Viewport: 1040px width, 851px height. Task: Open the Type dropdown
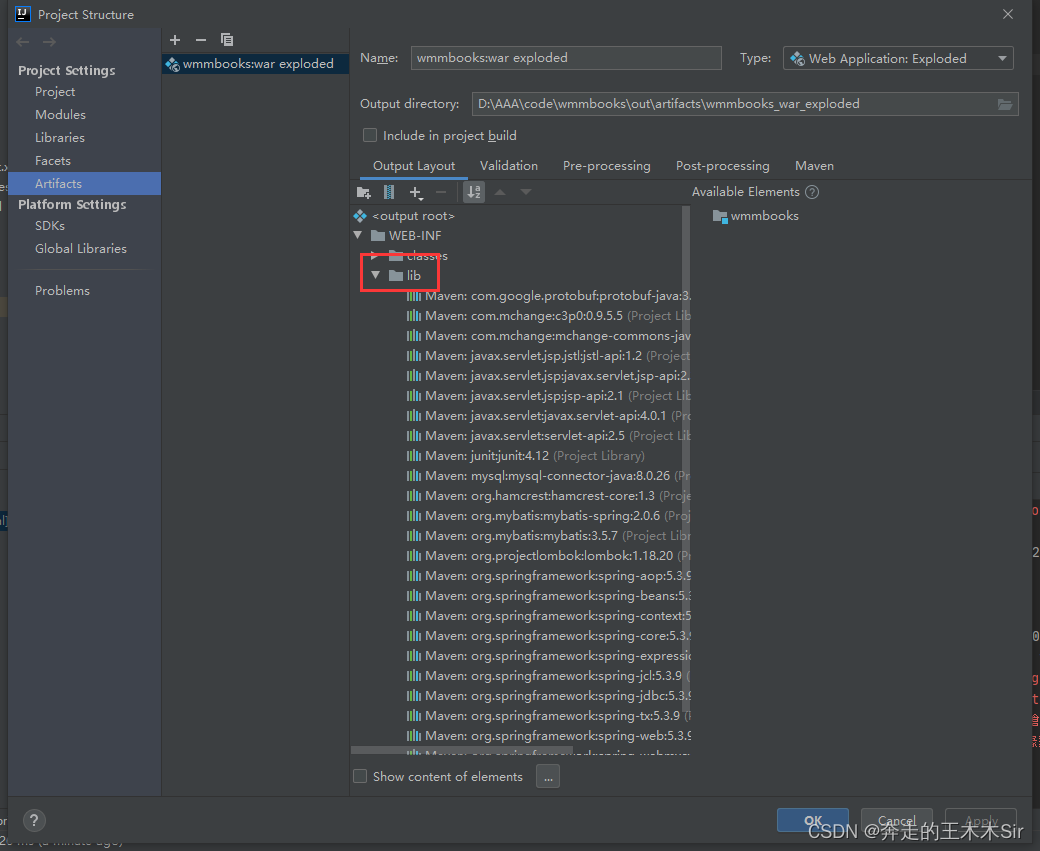click(898, 58)
